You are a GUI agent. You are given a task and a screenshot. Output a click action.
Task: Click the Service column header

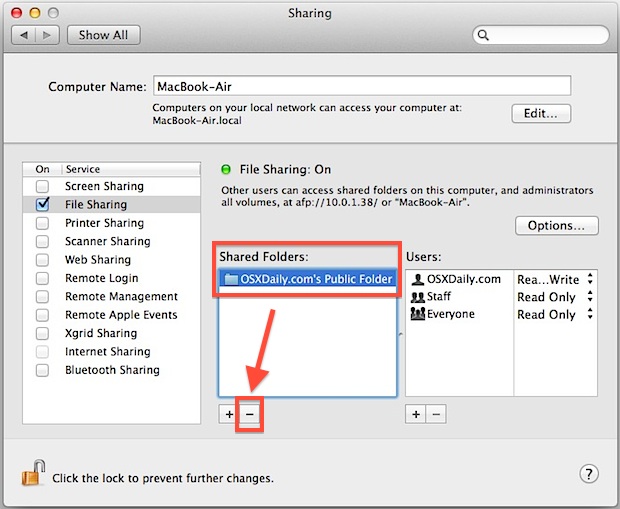tap(131, 169)
